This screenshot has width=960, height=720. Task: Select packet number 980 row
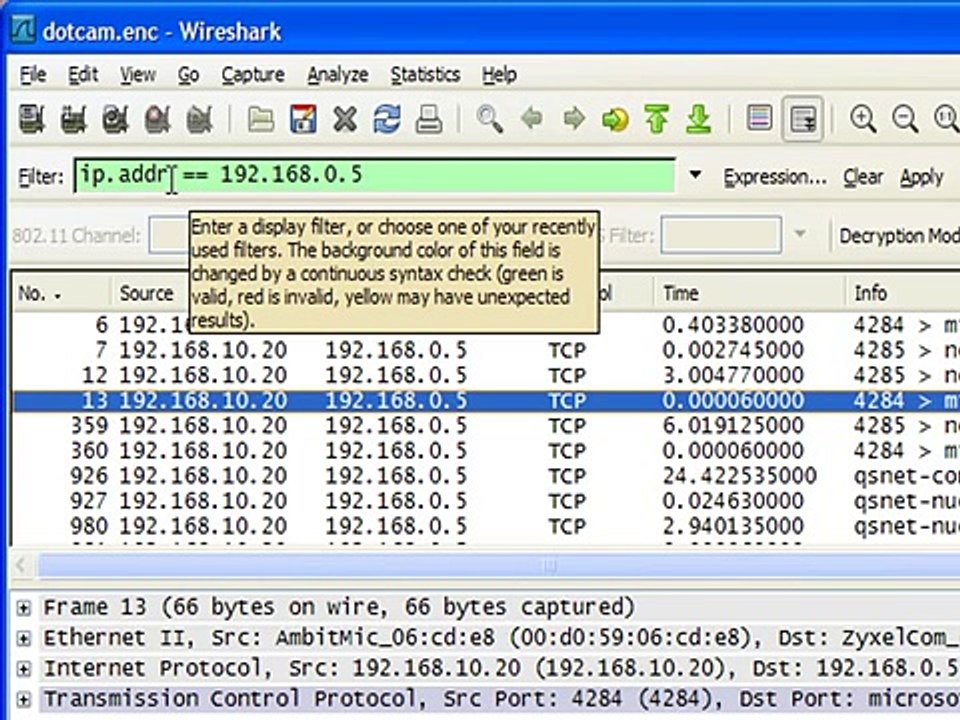coord(486,526)
